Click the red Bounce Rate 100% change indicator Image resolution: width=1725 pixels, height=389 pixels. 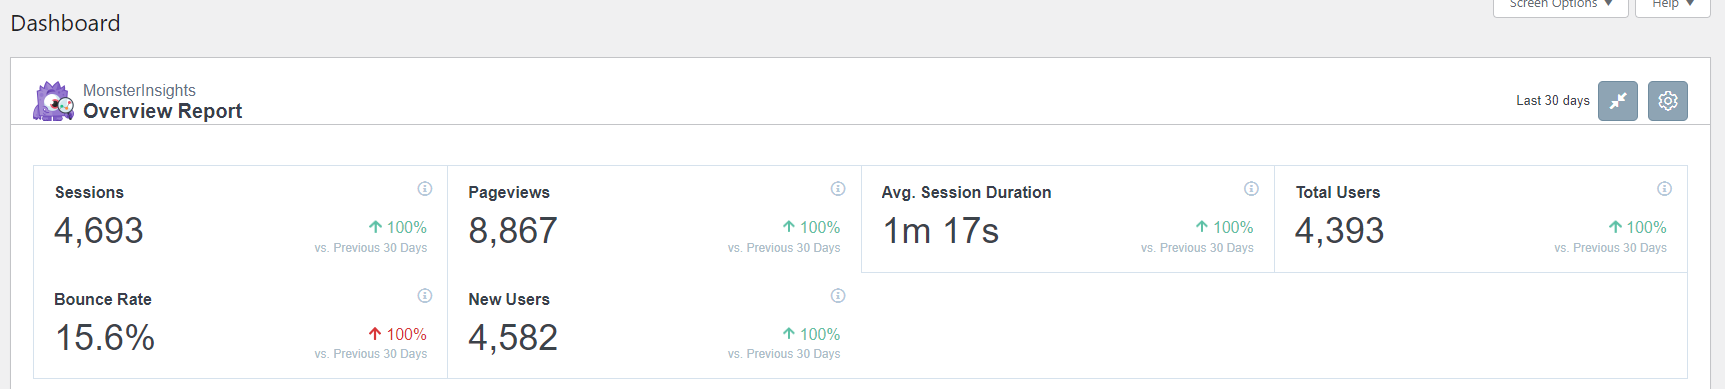(397, 334)
